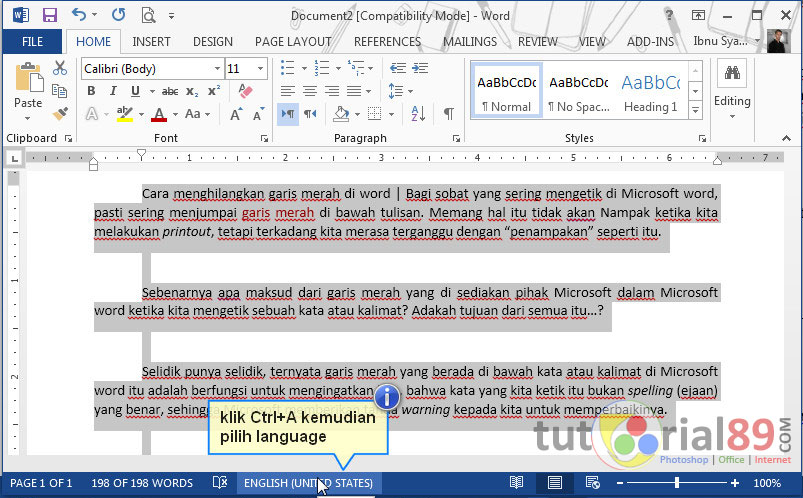
Task: Open Paragraph dialog launcher
Action: (456, 138)
